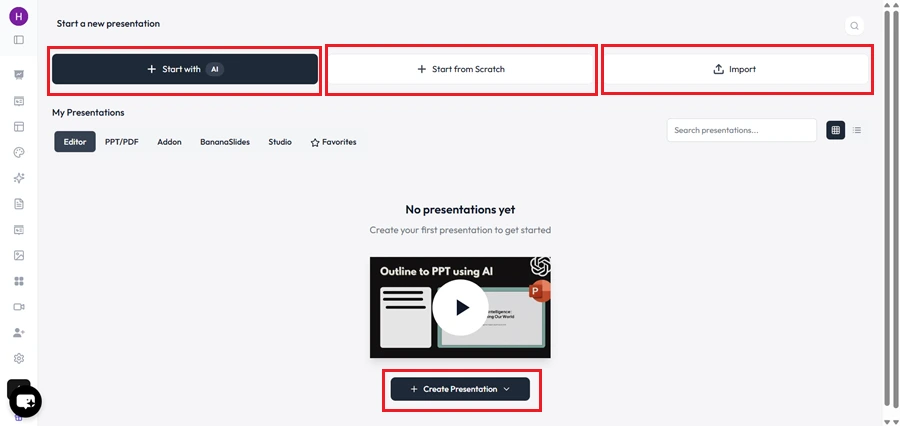
Task: Click the upload icon on Import
Action: click(x=719, y=69)
